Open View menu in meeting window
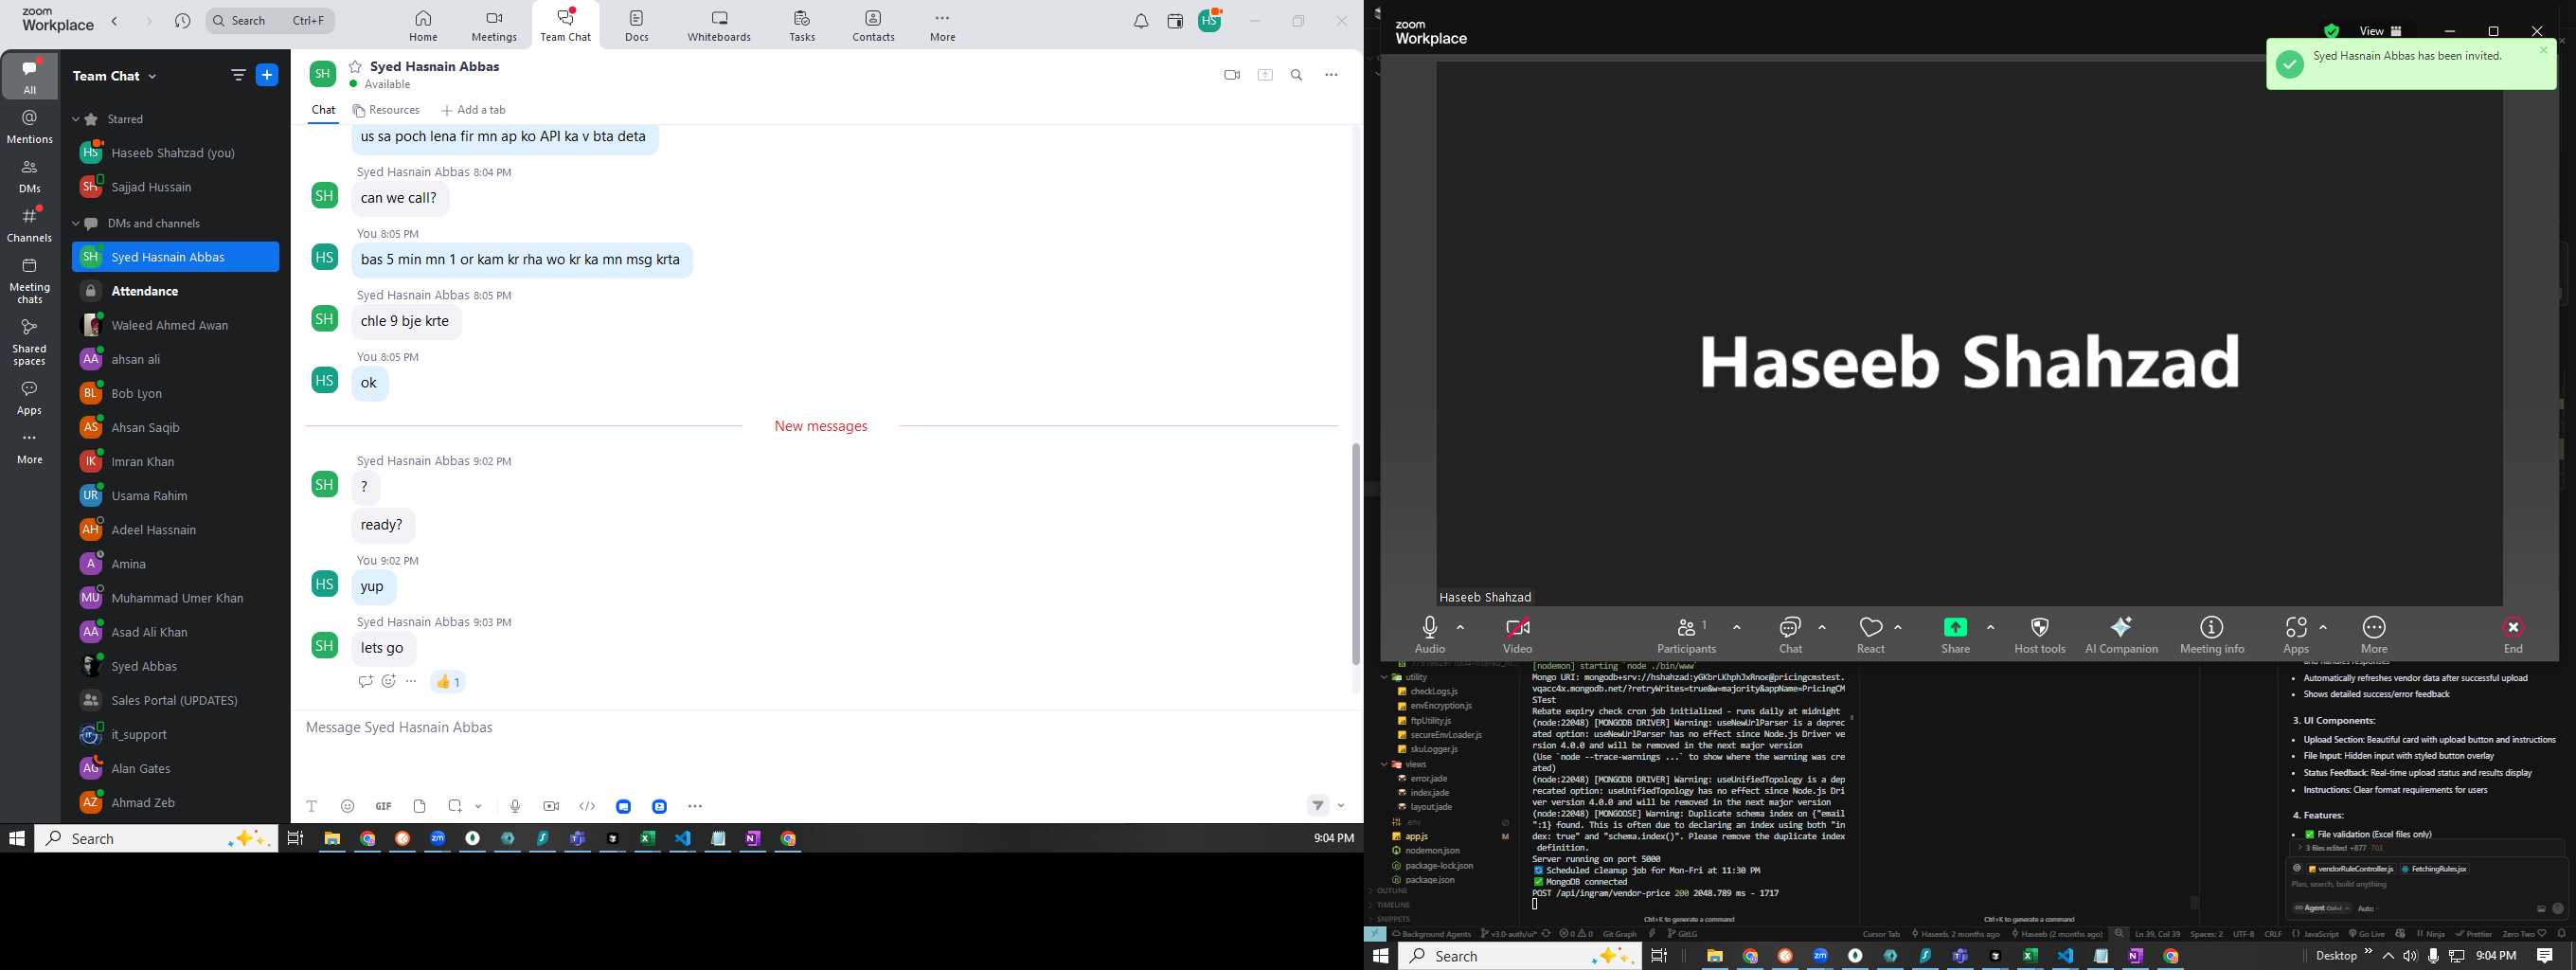Image resolution: width=2576 pixels, height=970 pixels. pos(2380,31)
